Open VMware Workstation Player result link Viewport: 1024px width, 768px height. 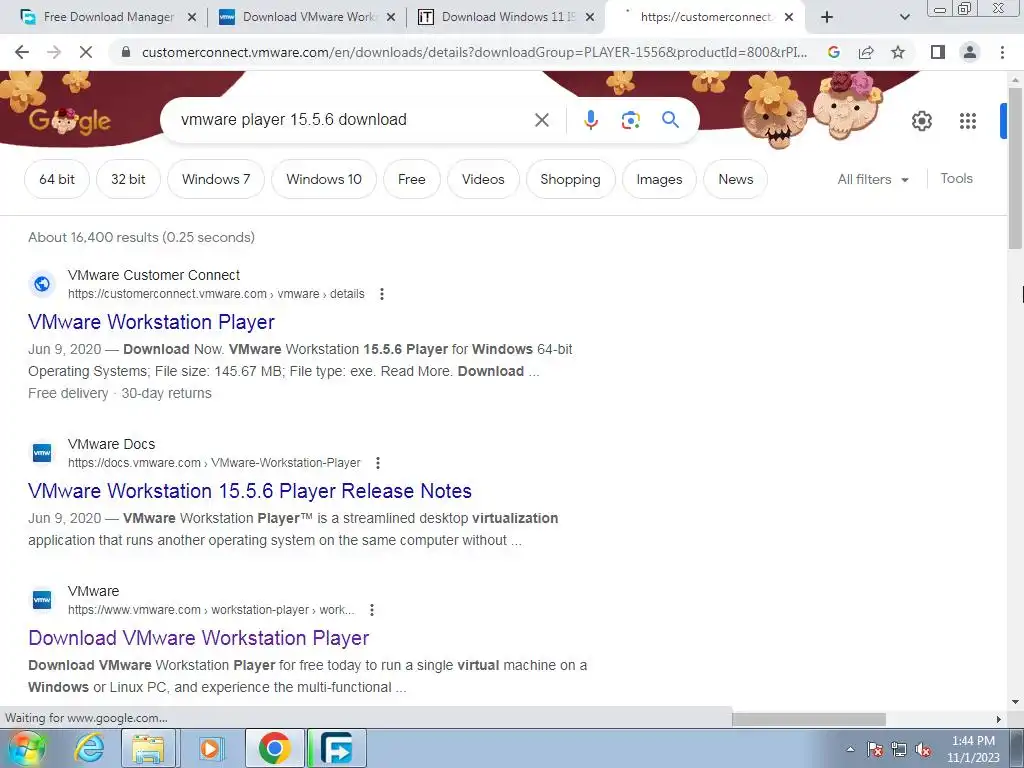tap(152, 322)
